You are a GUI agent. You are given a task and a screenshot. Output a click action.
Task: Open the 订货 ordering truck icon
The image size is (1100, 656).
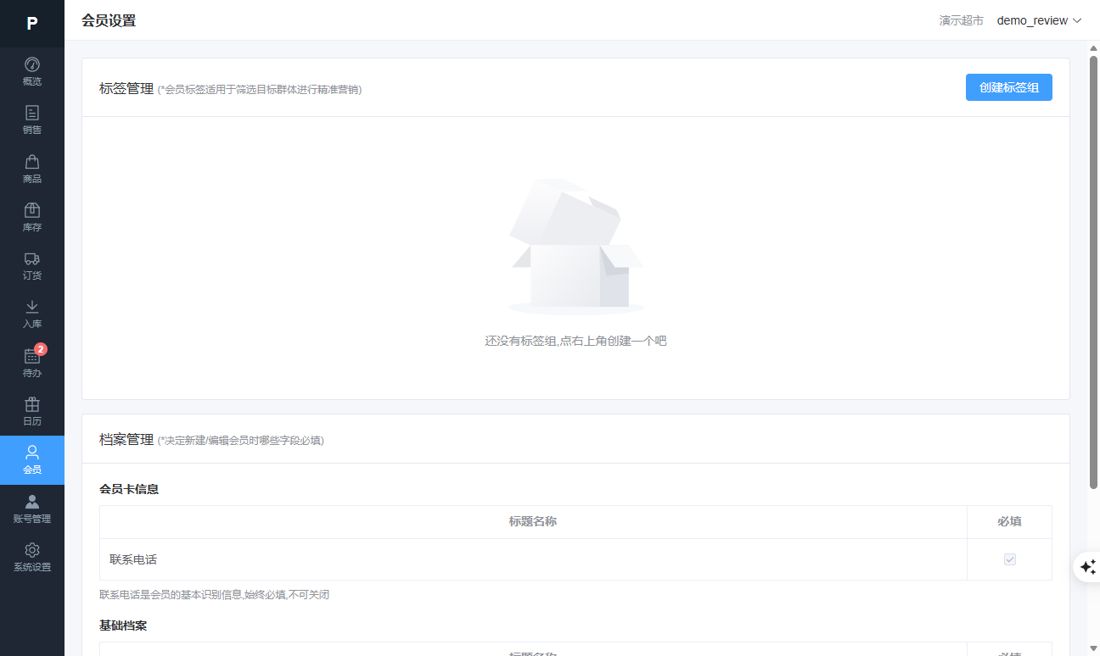[32, 266]
